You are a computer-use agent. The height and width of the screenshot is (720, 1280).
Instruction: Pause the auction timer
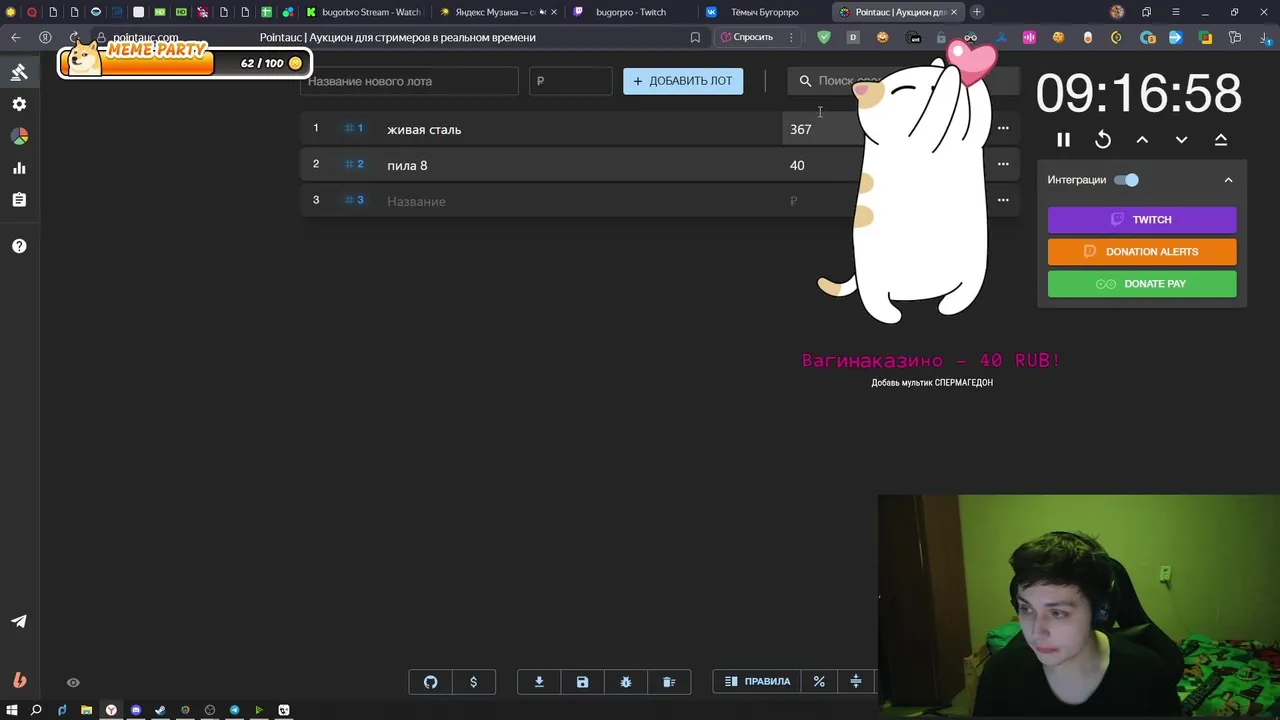[1063, 140]
